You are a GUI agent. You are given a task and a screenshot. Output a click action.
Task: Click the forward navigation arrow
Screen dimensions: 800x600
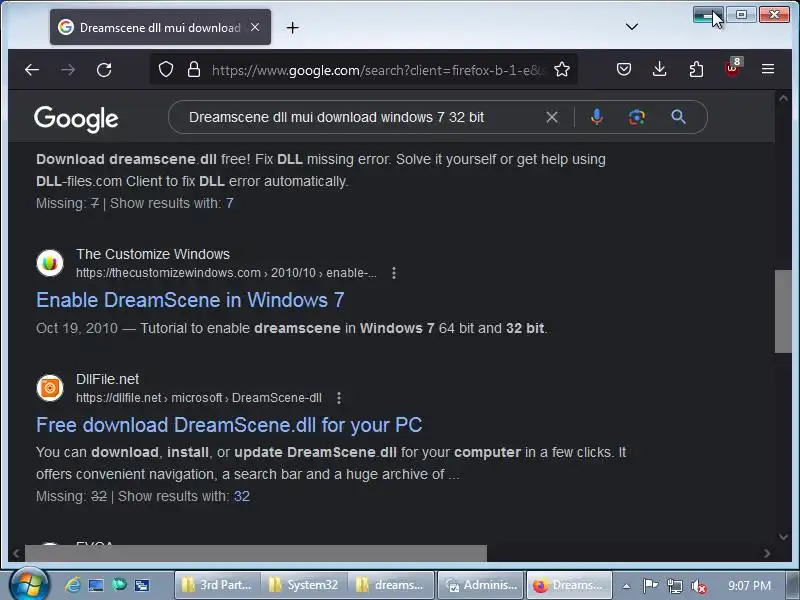tap(68, 70)
